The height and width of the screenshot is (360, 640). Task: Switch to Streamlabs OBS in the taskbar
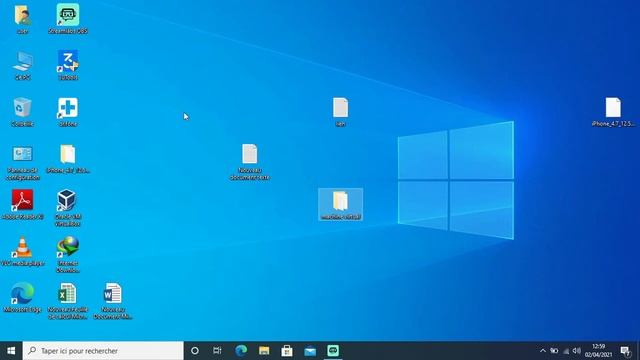click(333, 351)
